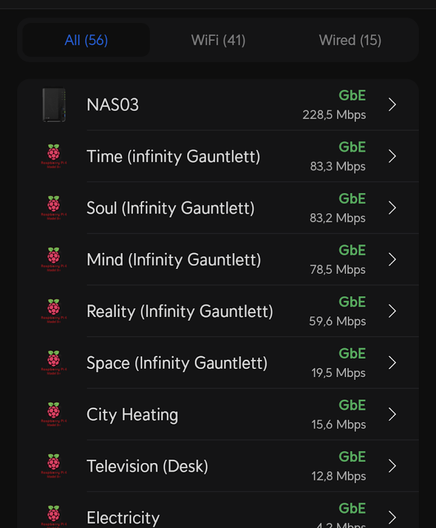Screen dimensions: 436x528
Task: Expand Television (Desk) chevron arrow
Action: tap(392, 466)
